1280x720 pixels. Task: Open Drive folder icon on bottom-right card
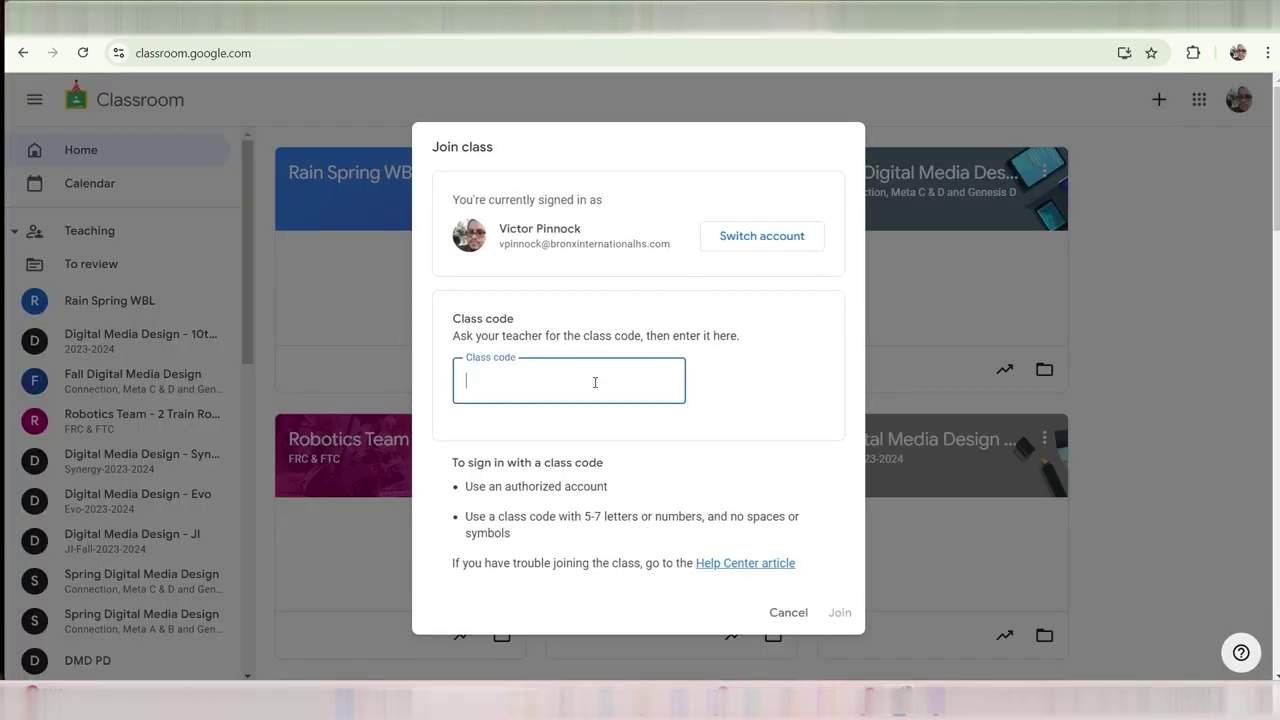[1044, 635]
